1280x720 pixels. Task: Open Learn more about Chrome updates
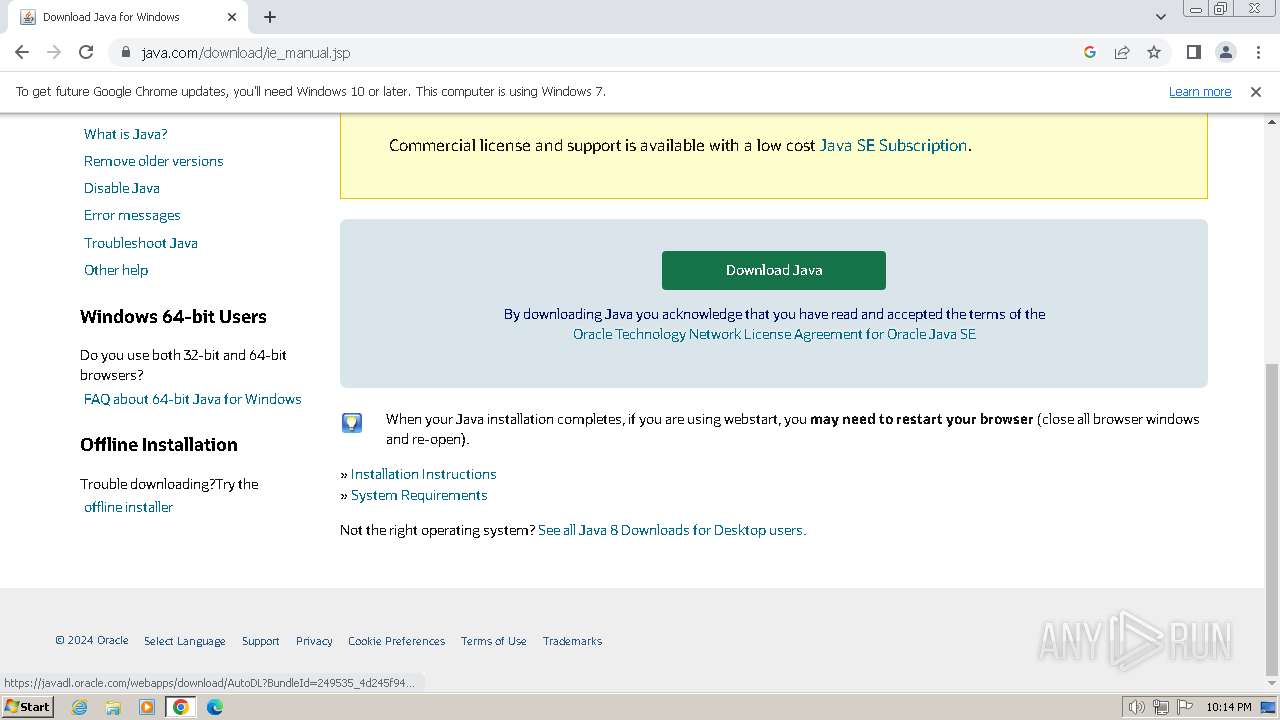1200,91
